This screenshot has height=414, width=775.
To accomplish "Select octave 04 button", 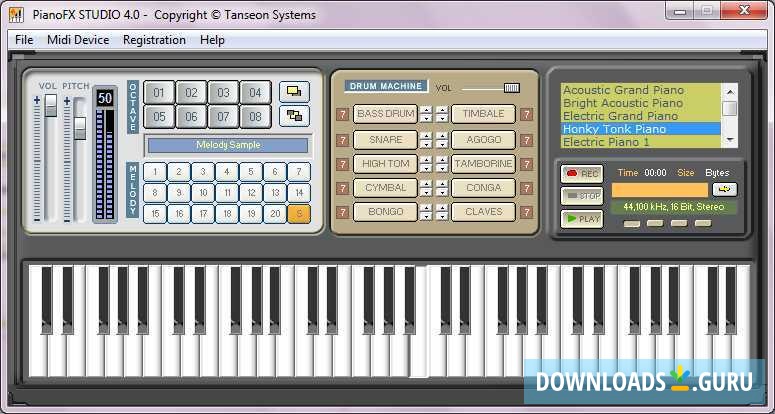I will pos(256,93).
